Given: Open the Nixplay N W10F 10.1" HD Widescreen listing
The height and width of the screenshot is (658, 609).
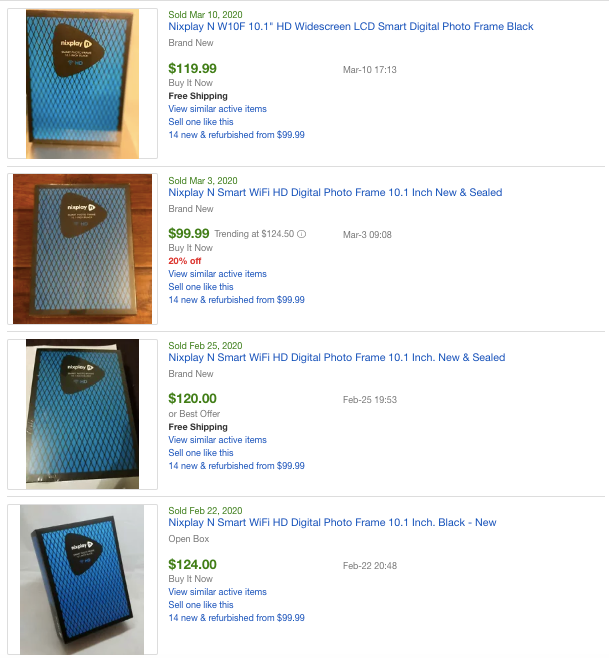Looking at the screenshot, I should point(350,26).
